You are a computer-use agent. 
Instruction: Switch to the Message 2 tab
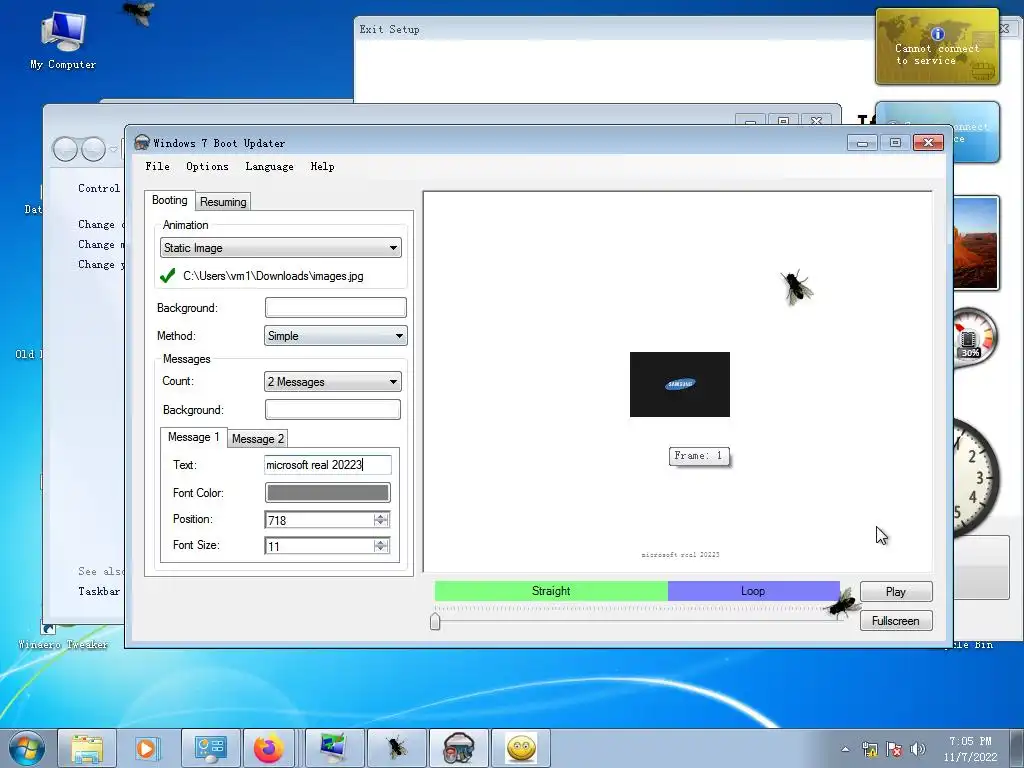257,439
